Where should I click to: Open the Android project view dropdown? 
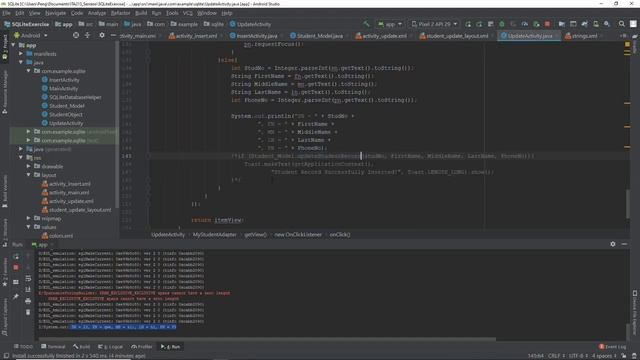pyautogui.click(x=31, y=36)
